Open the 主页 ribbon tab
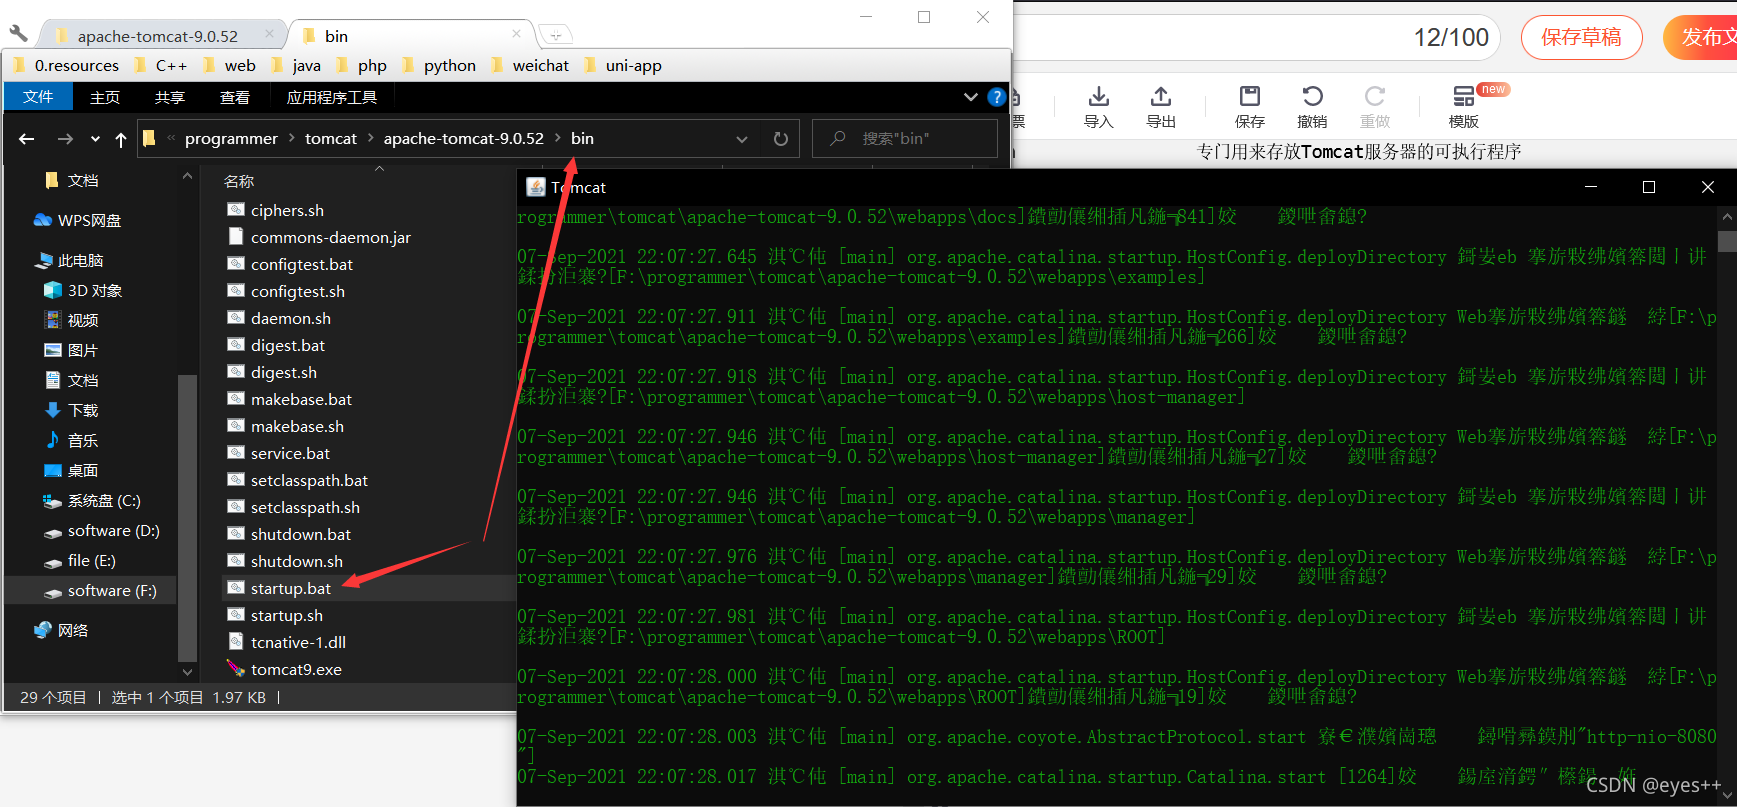 105,97
